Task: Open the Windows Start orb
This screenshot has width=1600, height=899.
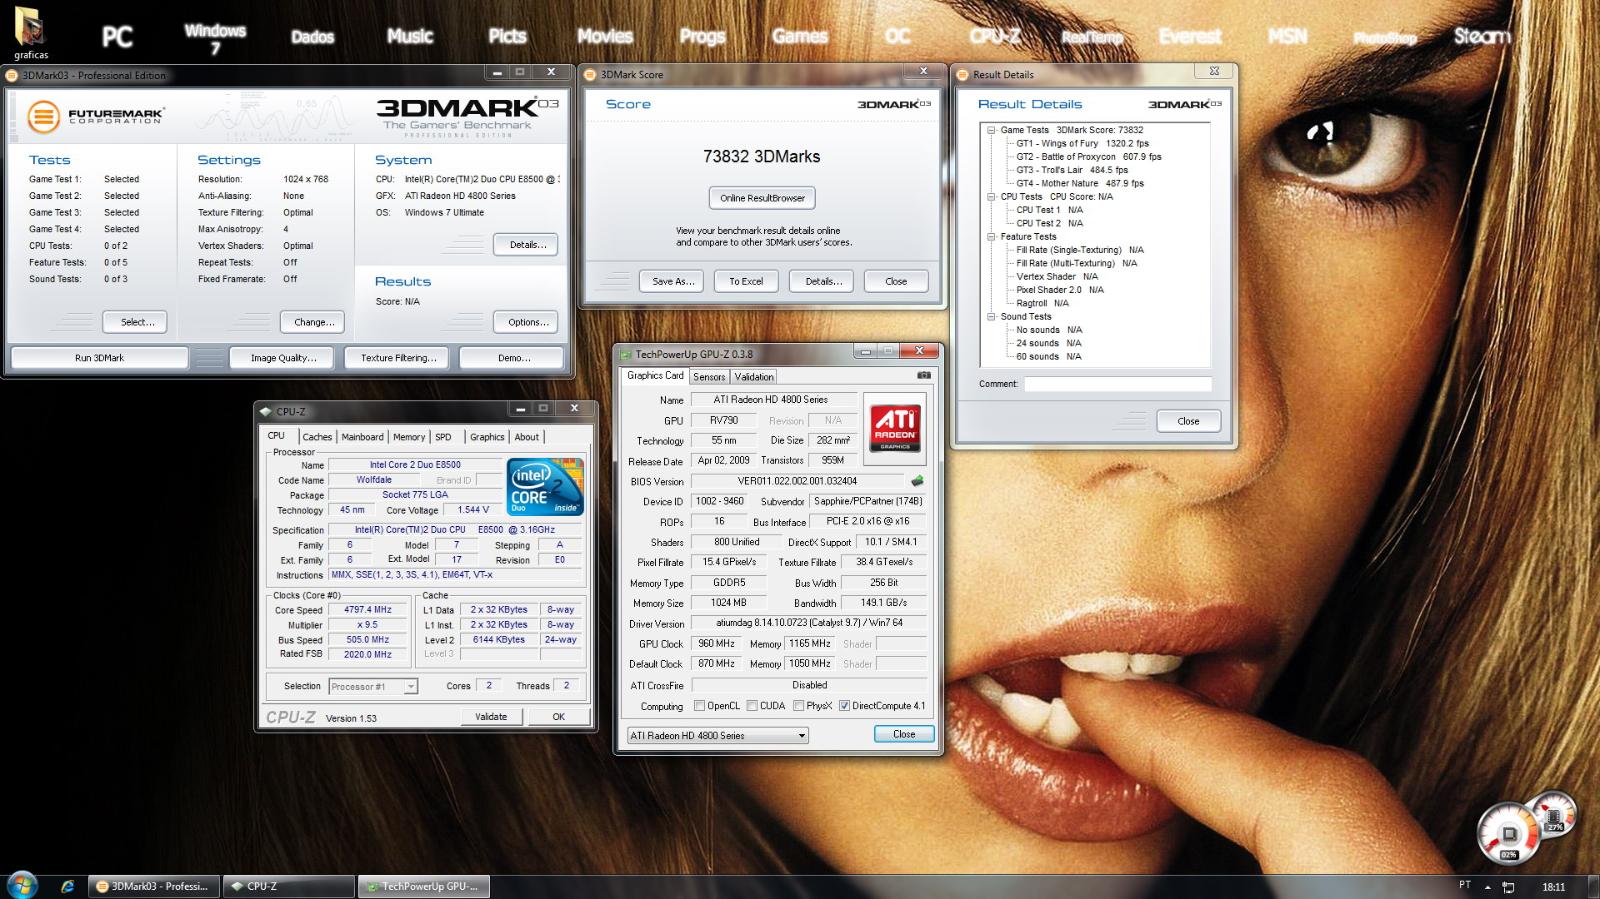Action: pyautogui.click(x=21, y=885)
